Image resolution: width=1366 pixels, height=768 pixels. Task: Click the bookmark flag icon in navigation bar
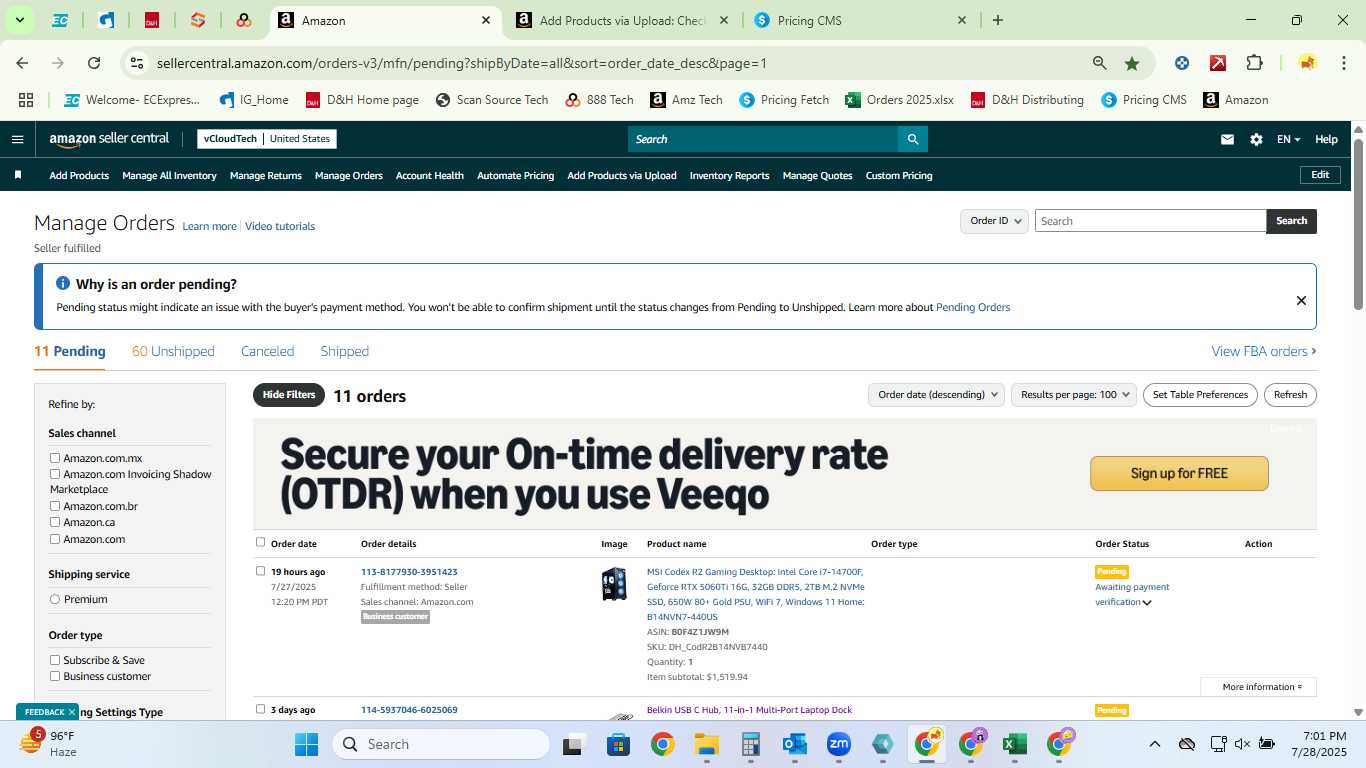click(17, 175)
